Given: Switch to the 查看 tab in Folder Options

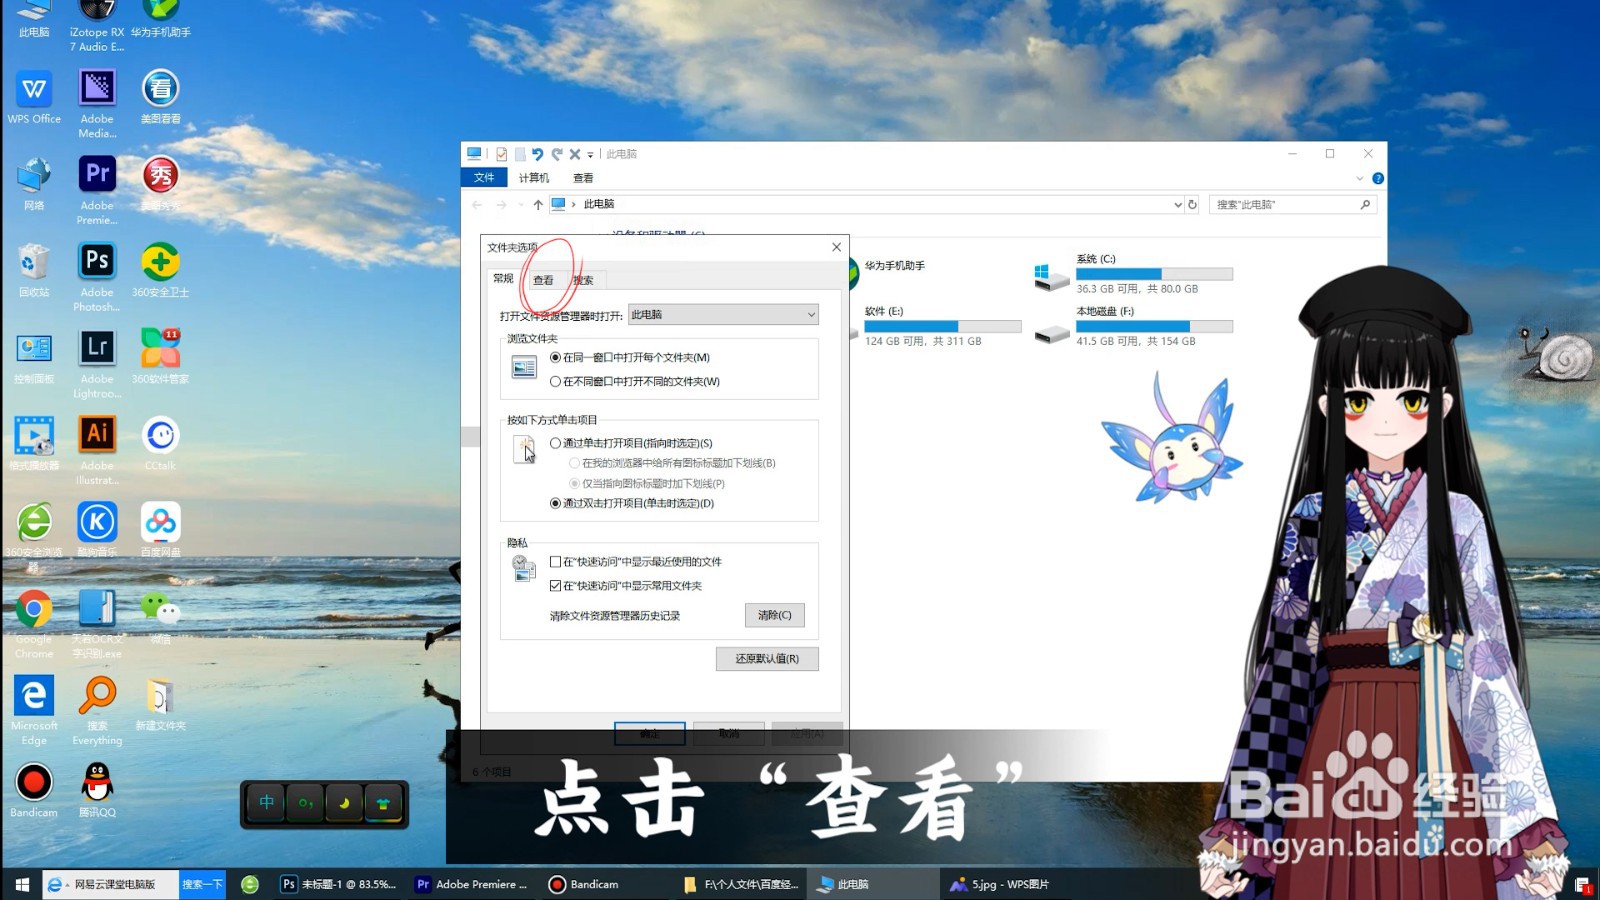Looking at the screenshot, I should pyautogui.click(x=543, y=279).
